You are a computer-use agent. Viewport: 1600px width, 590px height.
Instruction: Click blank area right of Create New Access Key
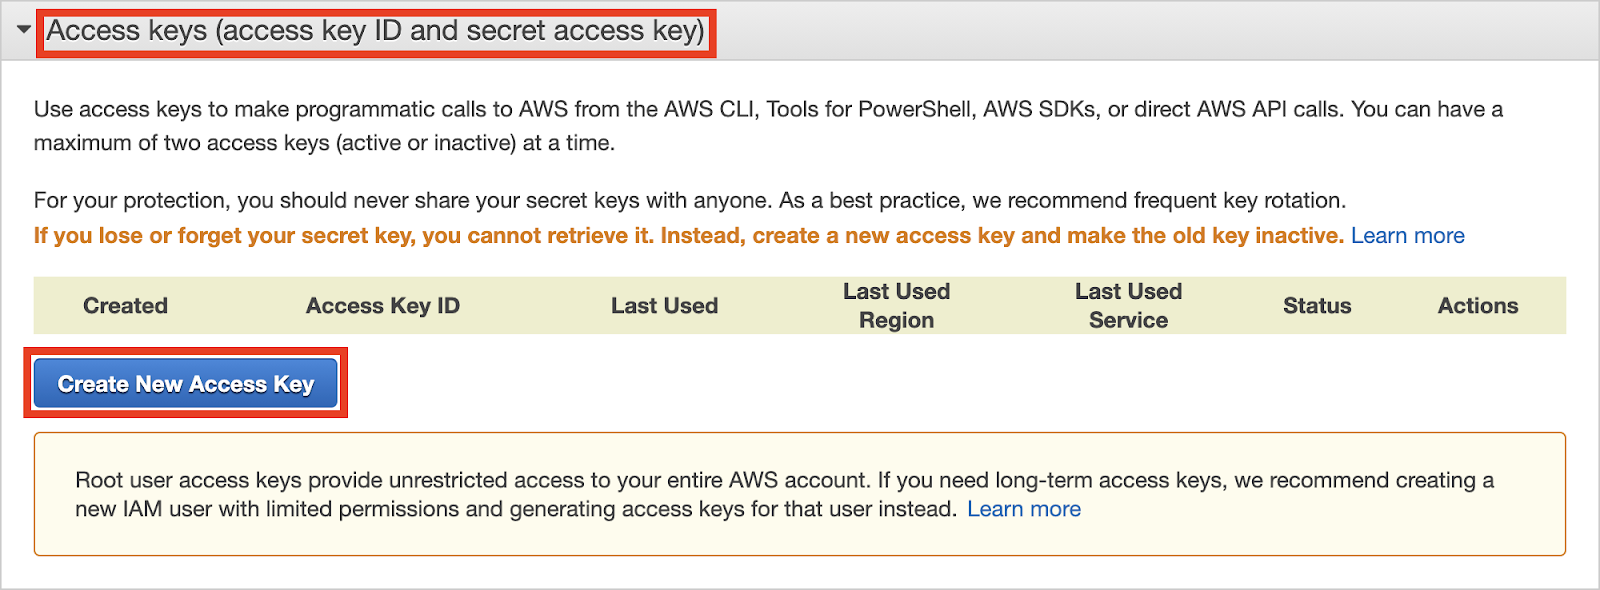point(900,384)
